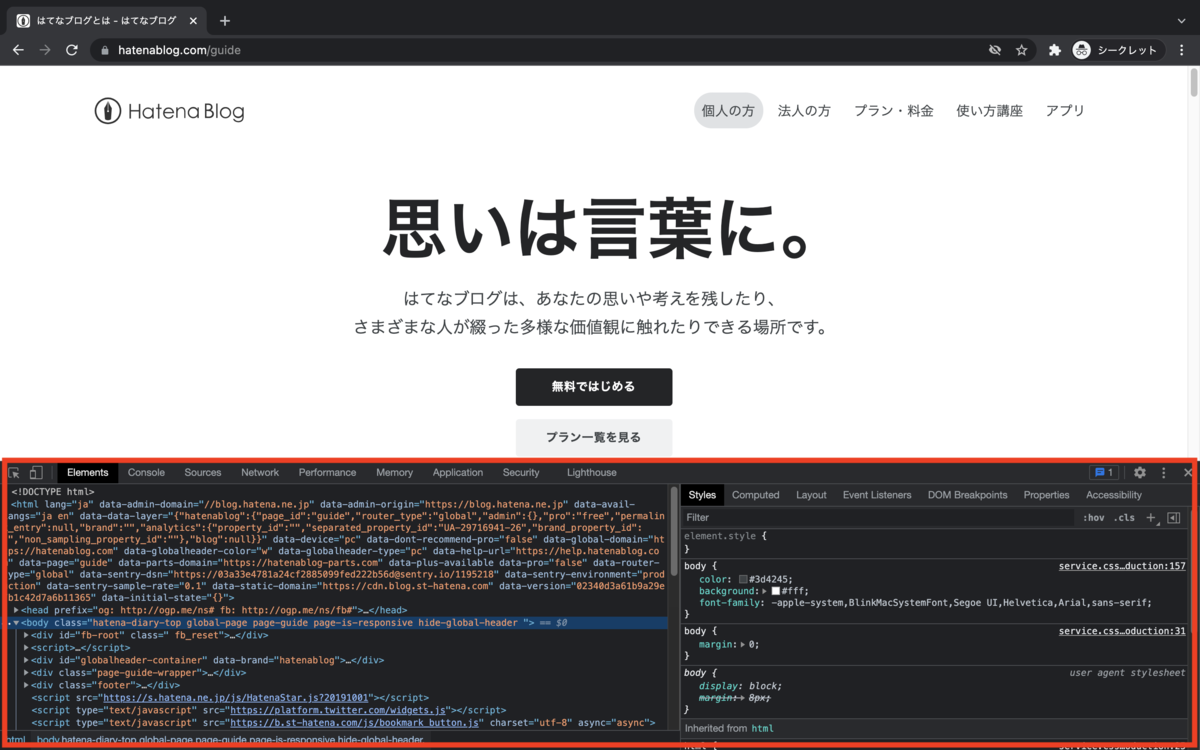The width and height of the screenshot is (1200, 750).
Task: Expand the background shorthand property triangle
Action: point(765,591)
